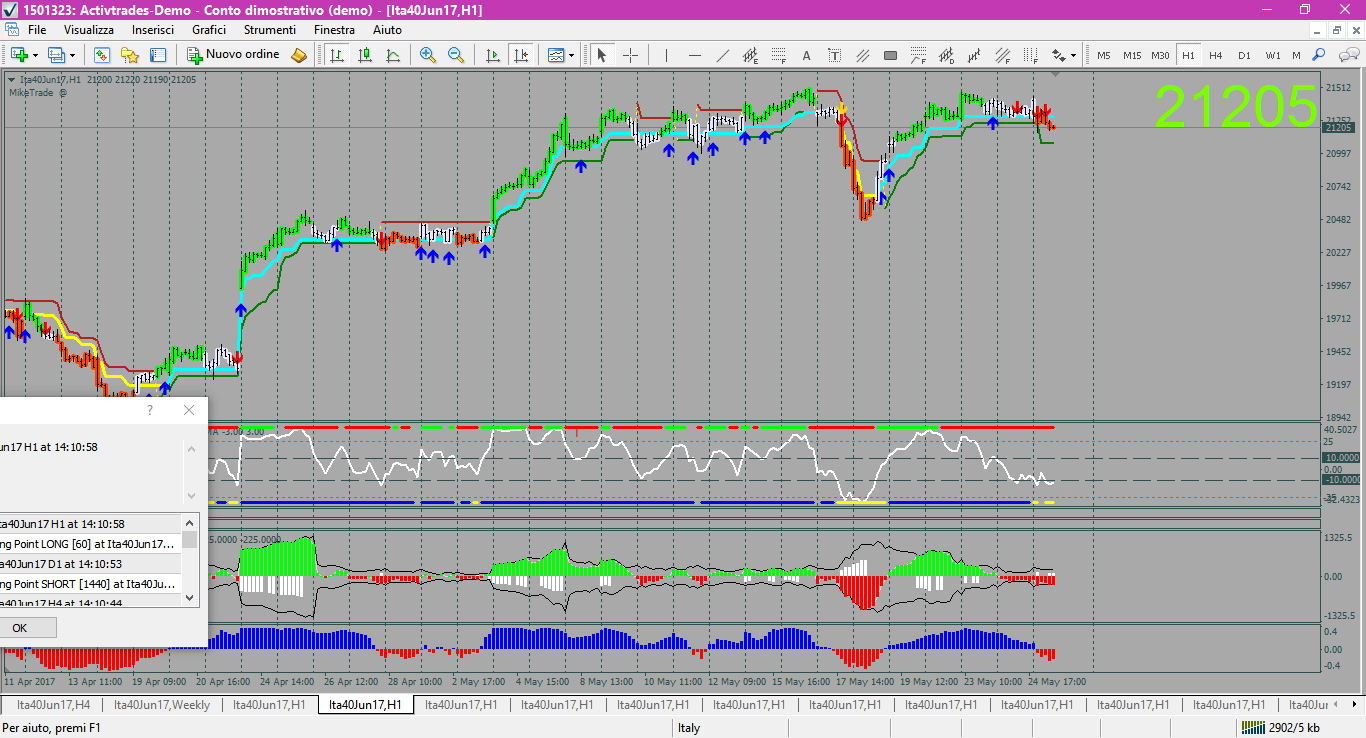
Task: Switch to line chart display
Action: tap(393, 55)
